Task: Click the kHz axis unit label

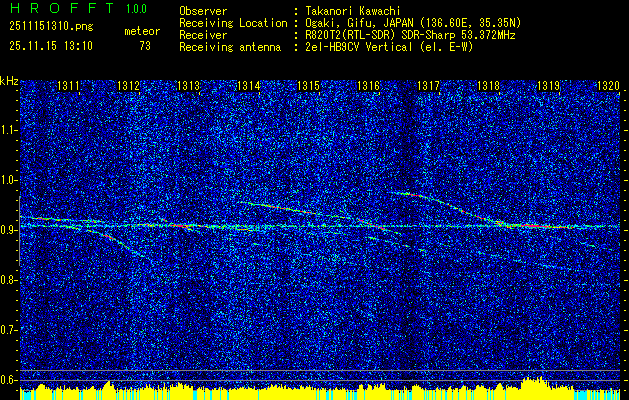Action: 9,81
